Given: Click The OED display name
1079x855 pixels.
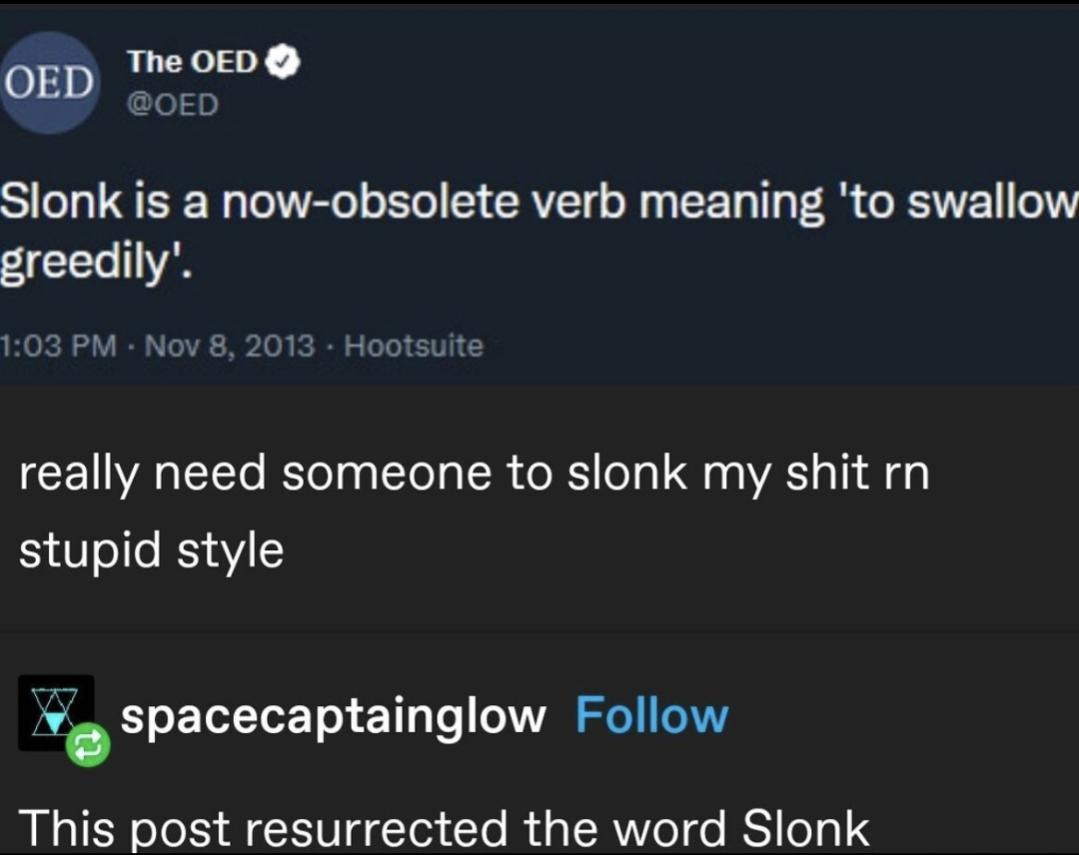Looking at the screenshot, I should [190, 60].
